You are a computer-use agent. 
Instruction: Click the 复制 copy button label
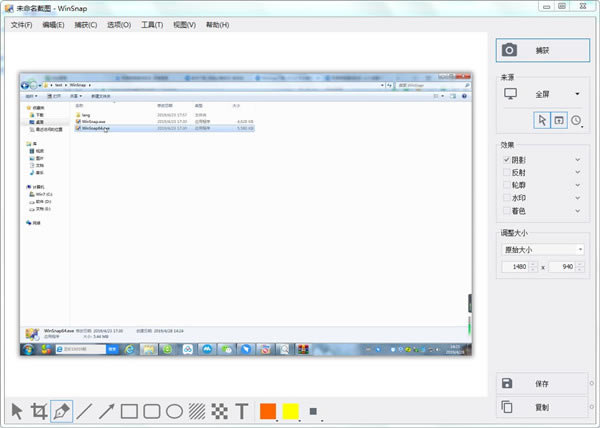click(x=542, y=407)
